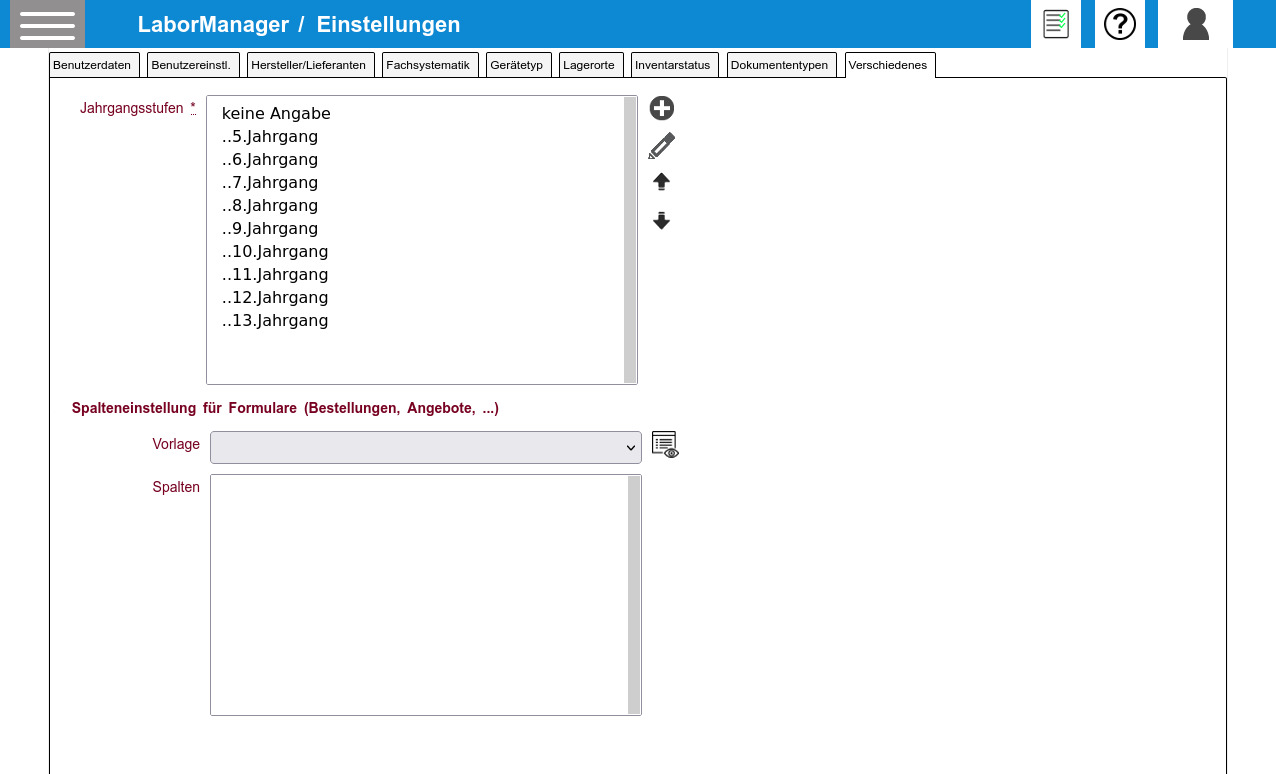
Task: Select 'keine Angabe' in Jahrgangsstufen list
Action: pyautogui.click(x=415, y=114)
